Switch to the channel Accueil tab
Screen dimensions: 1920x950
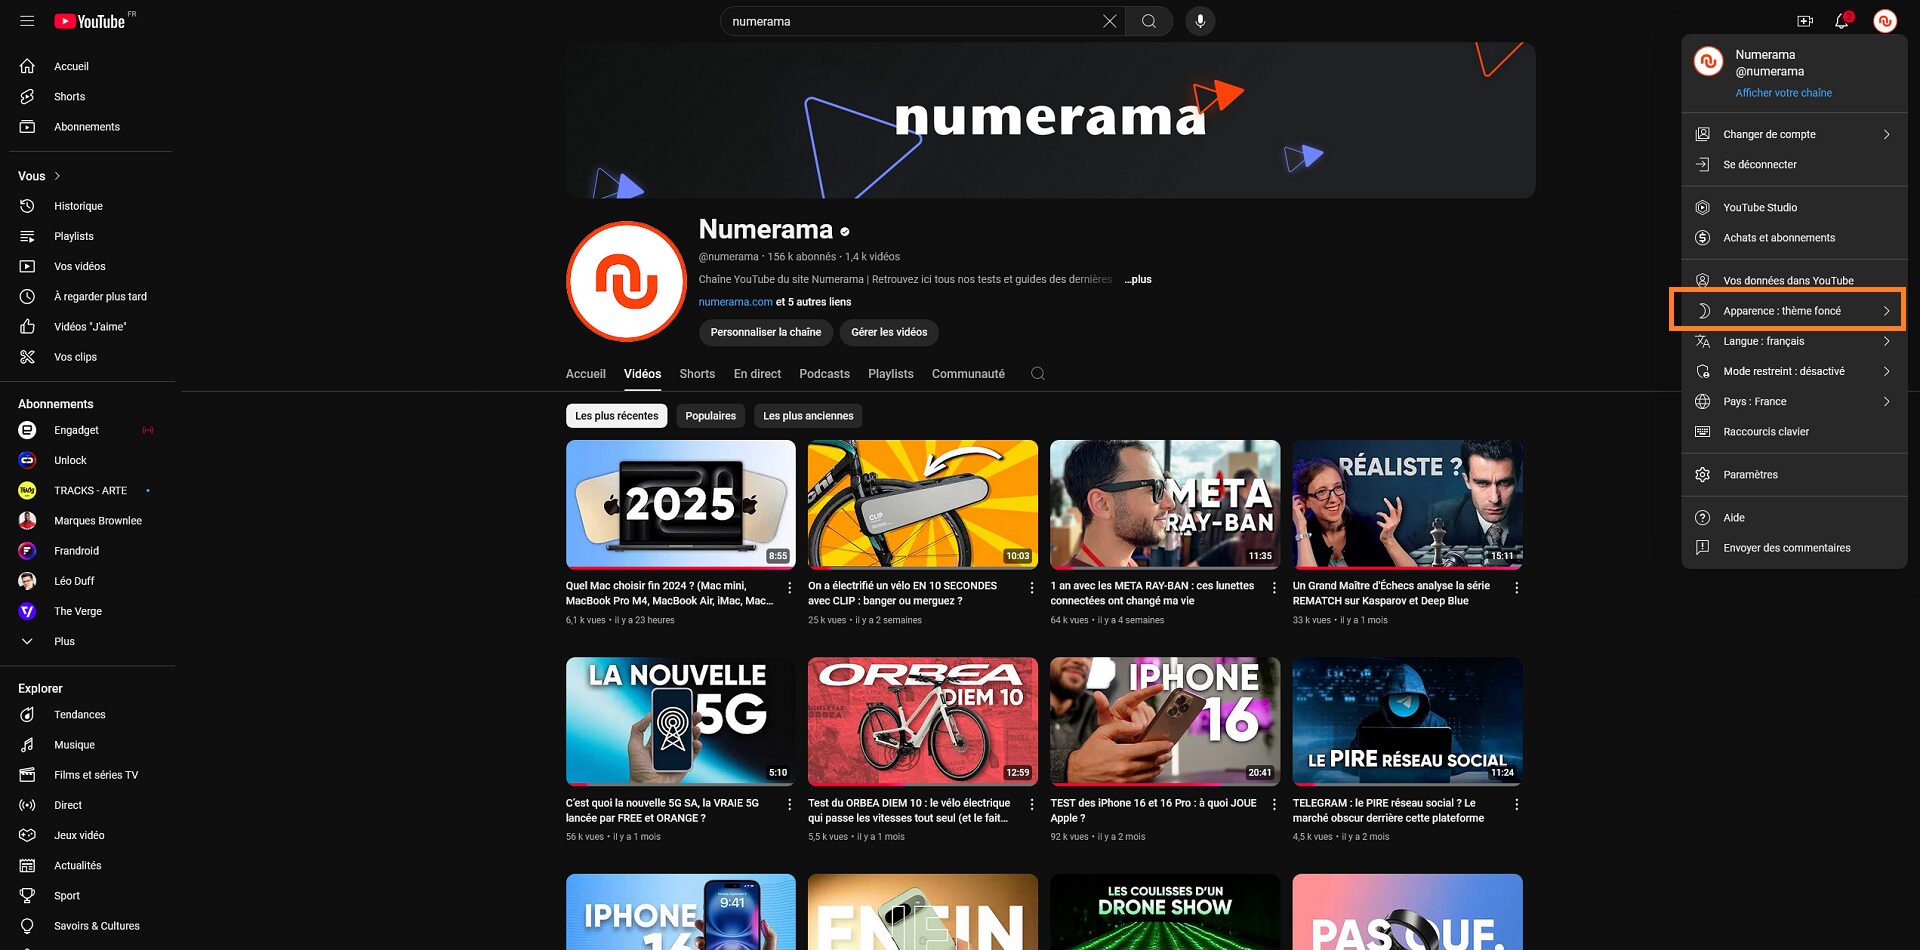click(585, 374)
